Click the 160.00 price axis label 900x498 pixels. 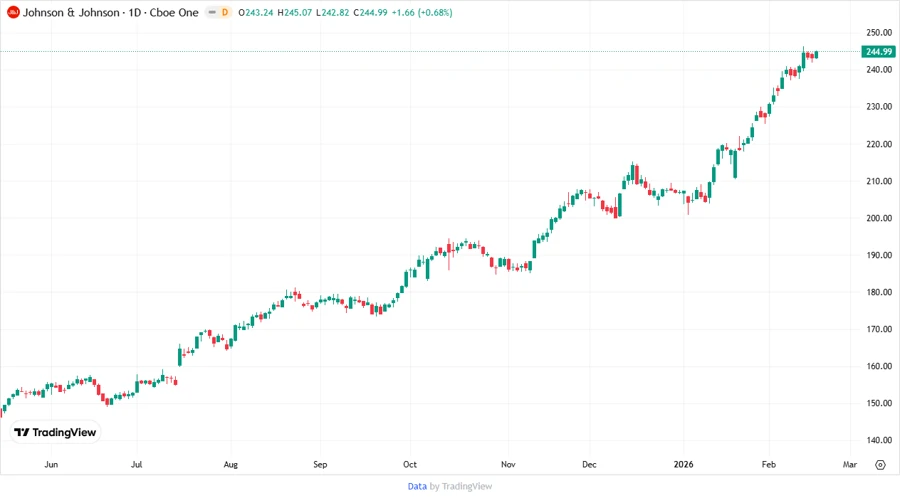tap(879, 366)
